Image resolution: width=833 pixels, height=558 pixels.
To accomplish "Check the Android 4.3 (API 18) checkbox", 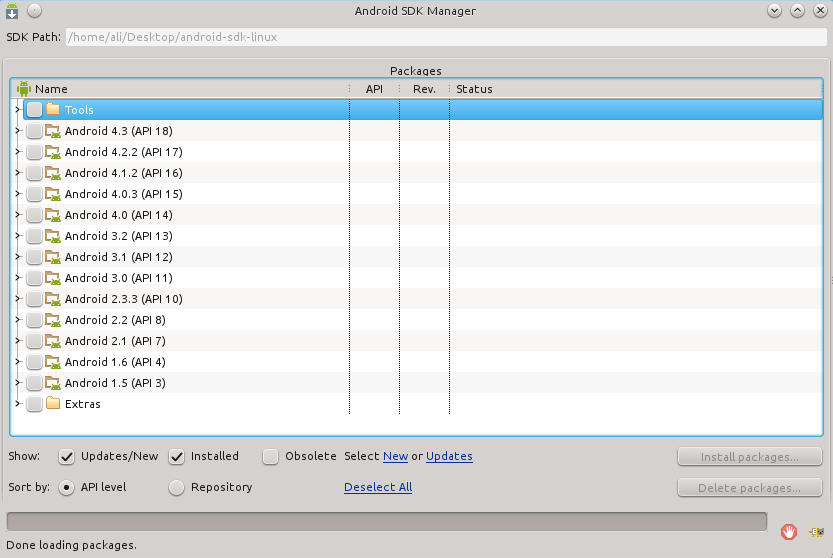I will pos(35,131).
